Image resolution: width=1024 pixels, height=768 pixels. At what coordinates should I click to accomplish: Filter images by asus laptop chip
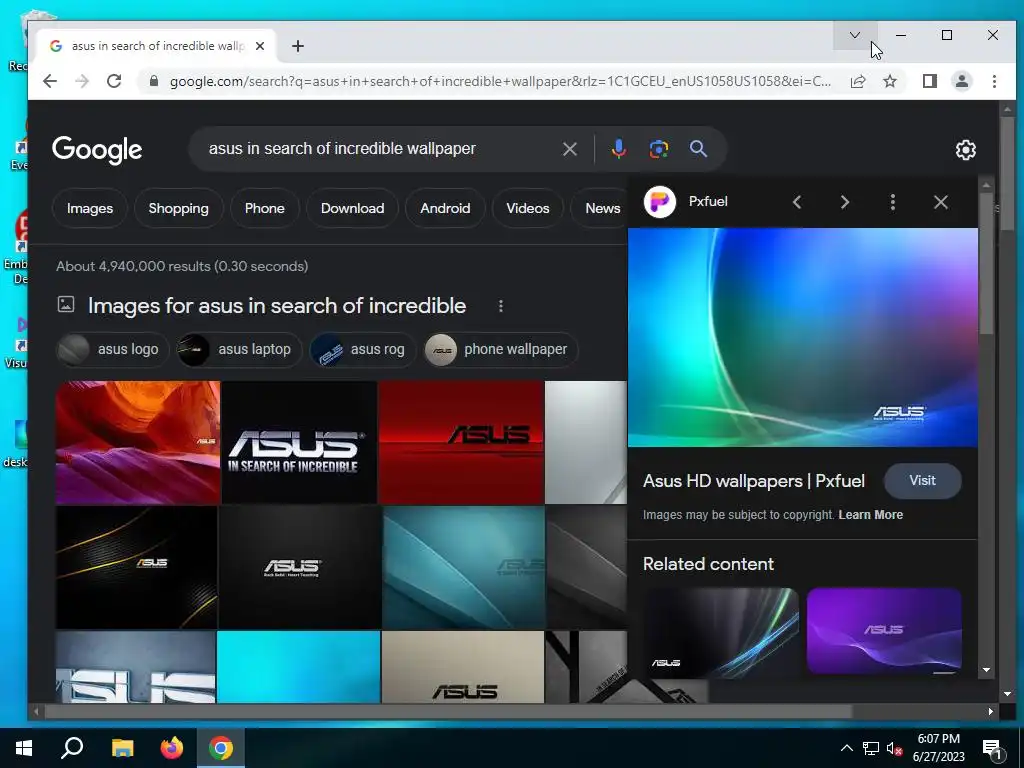point(239,349)
